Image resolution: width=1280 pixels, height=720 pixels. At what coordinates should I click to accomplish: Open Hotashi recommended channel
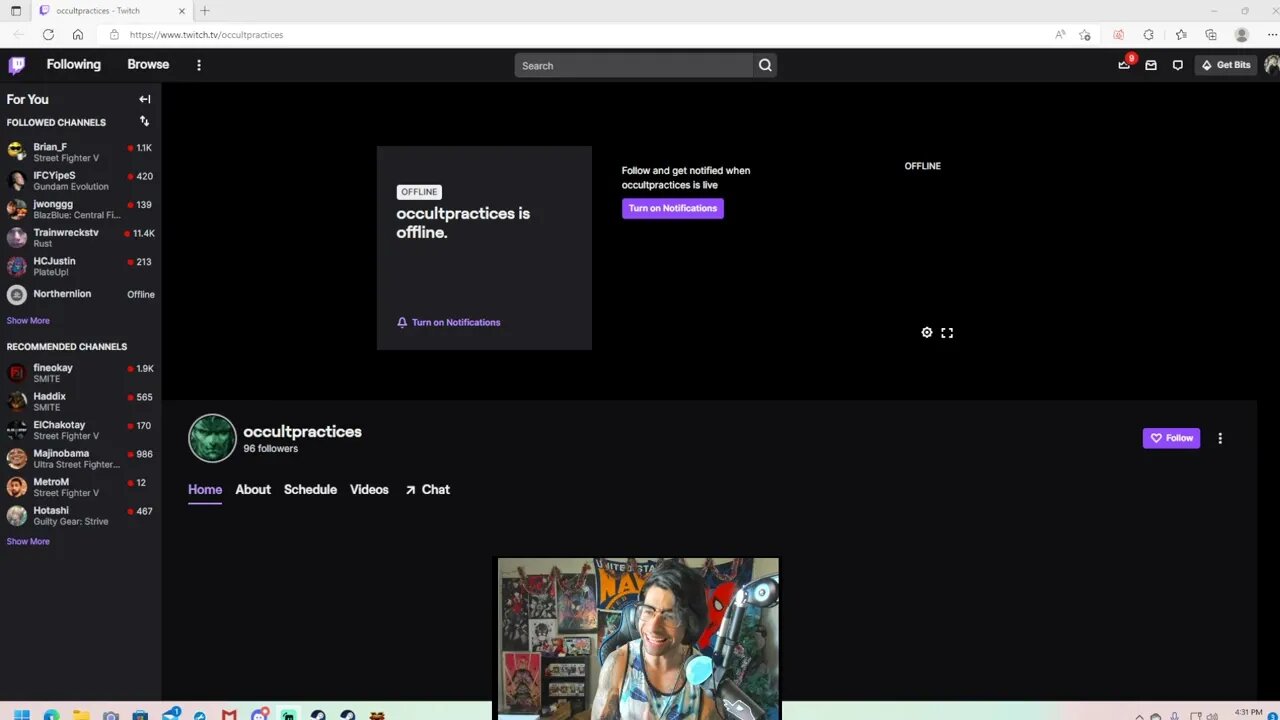coord(80,515)
